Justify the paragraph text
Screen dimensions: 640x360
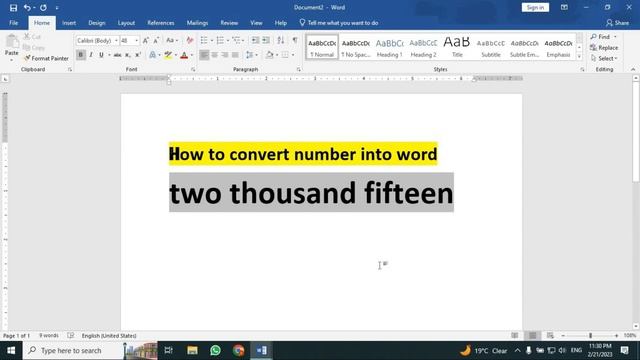pyautogui.click(x=235, y=55)
